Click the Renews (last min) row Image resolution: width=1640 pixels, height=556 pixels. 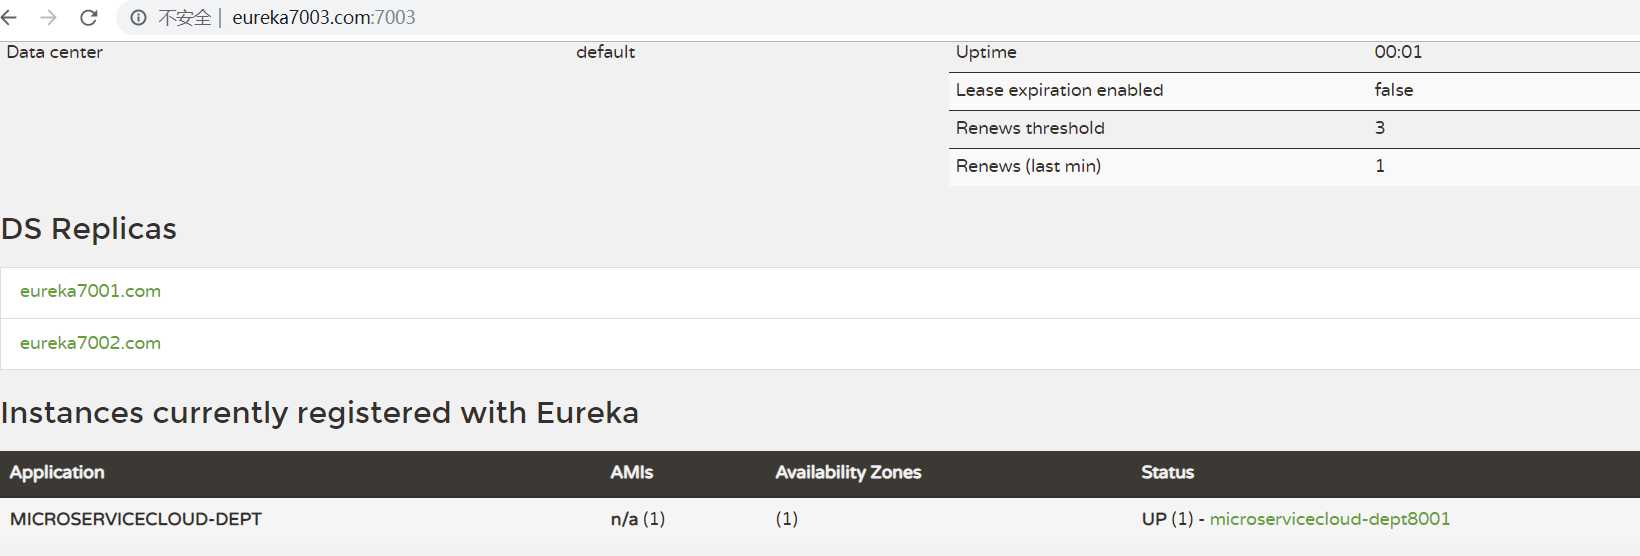tap(1294, 167)
